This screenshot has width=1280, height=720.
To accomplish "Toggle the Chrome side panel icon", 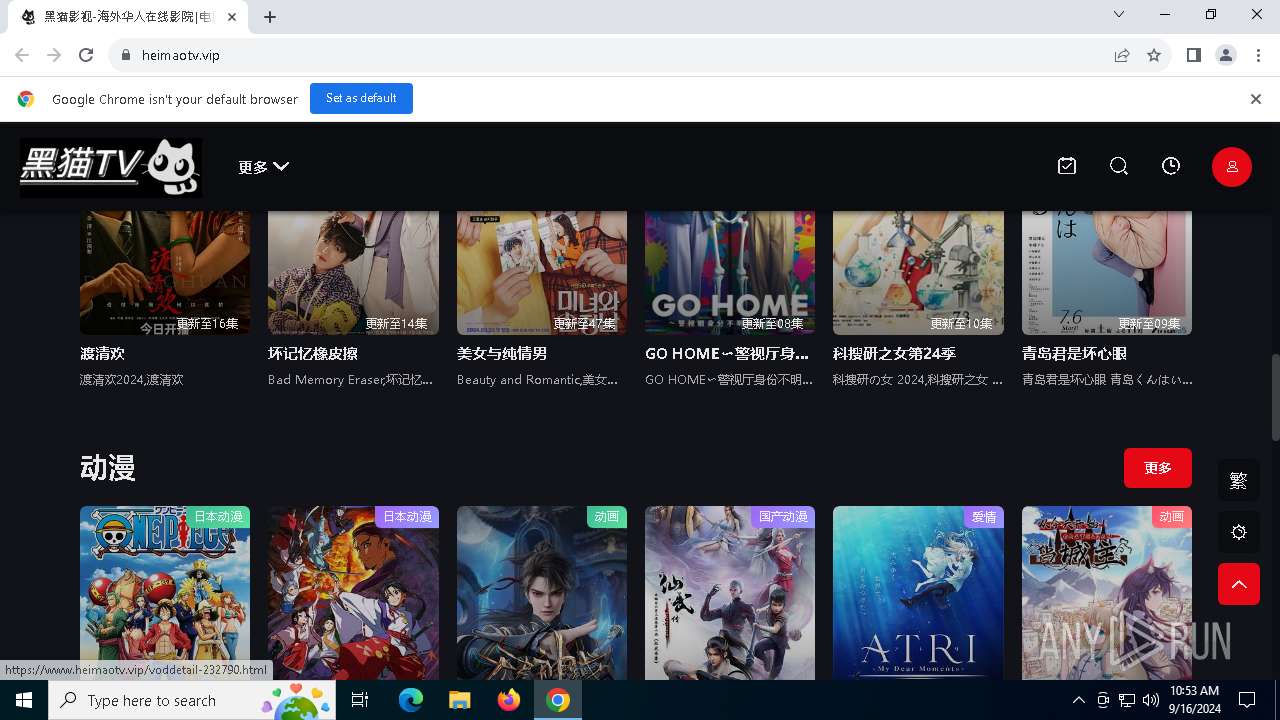I will [x=1194, y=55].
